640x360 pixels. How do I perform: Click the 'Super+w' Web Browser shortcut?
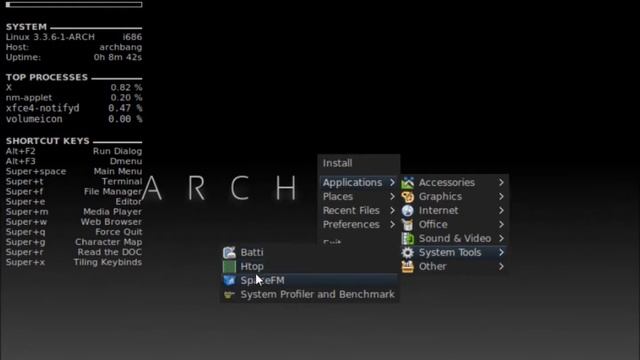tap(74, 222)
